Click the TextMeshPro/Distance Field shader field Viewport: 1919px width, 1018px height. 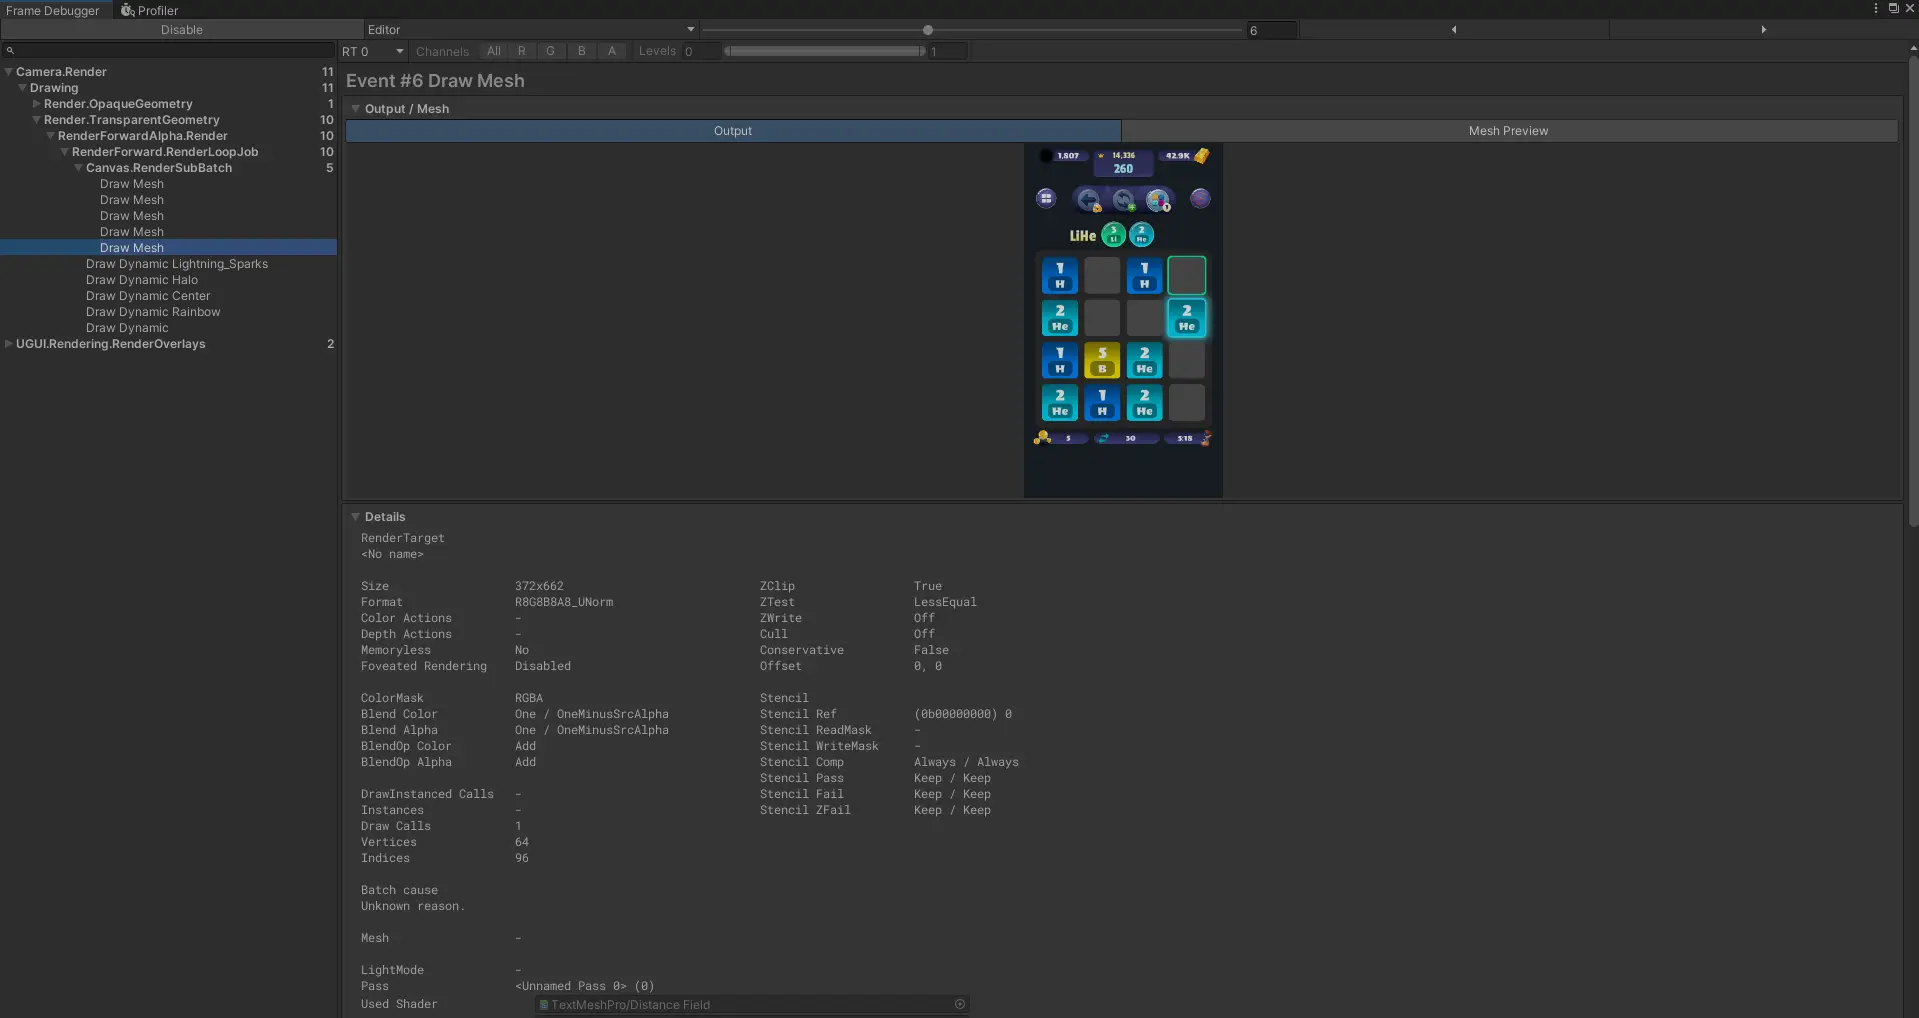point(744,1004)
